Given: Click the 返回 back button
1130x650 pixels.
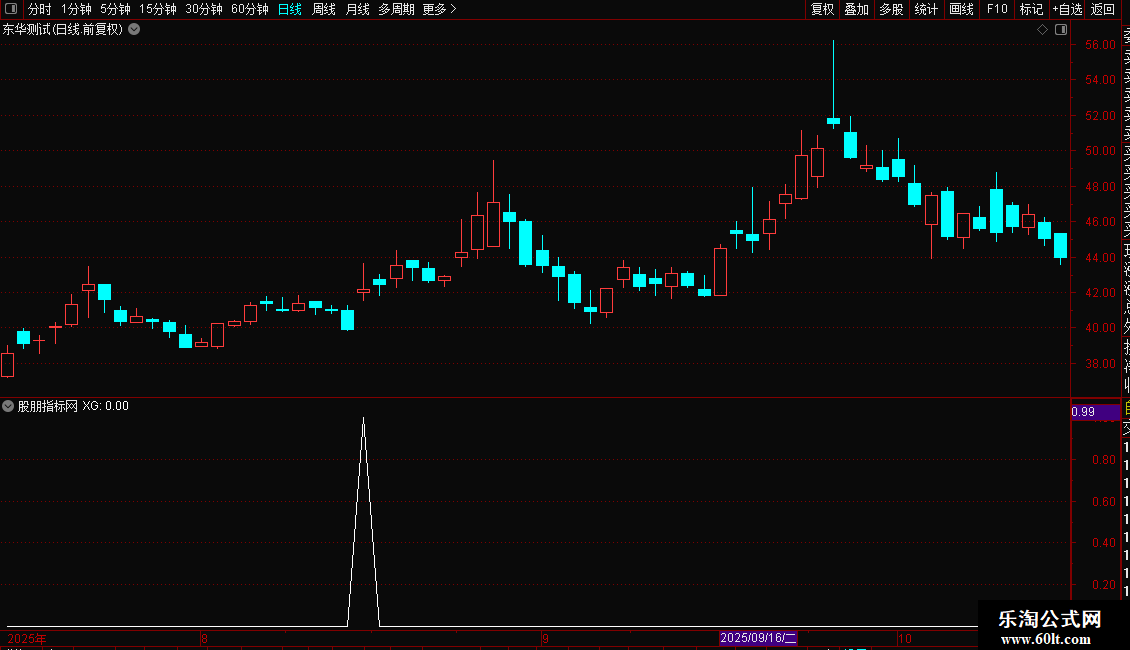Looking at the screenshot, I should (x=1103, y=9).
